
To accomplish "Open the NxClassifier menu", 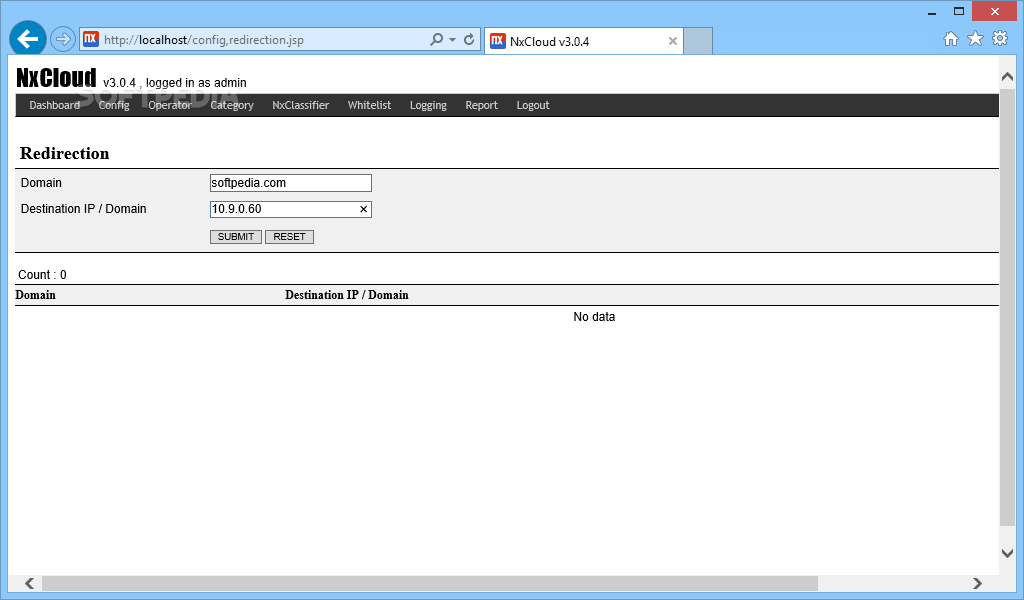I will point(300,105).
